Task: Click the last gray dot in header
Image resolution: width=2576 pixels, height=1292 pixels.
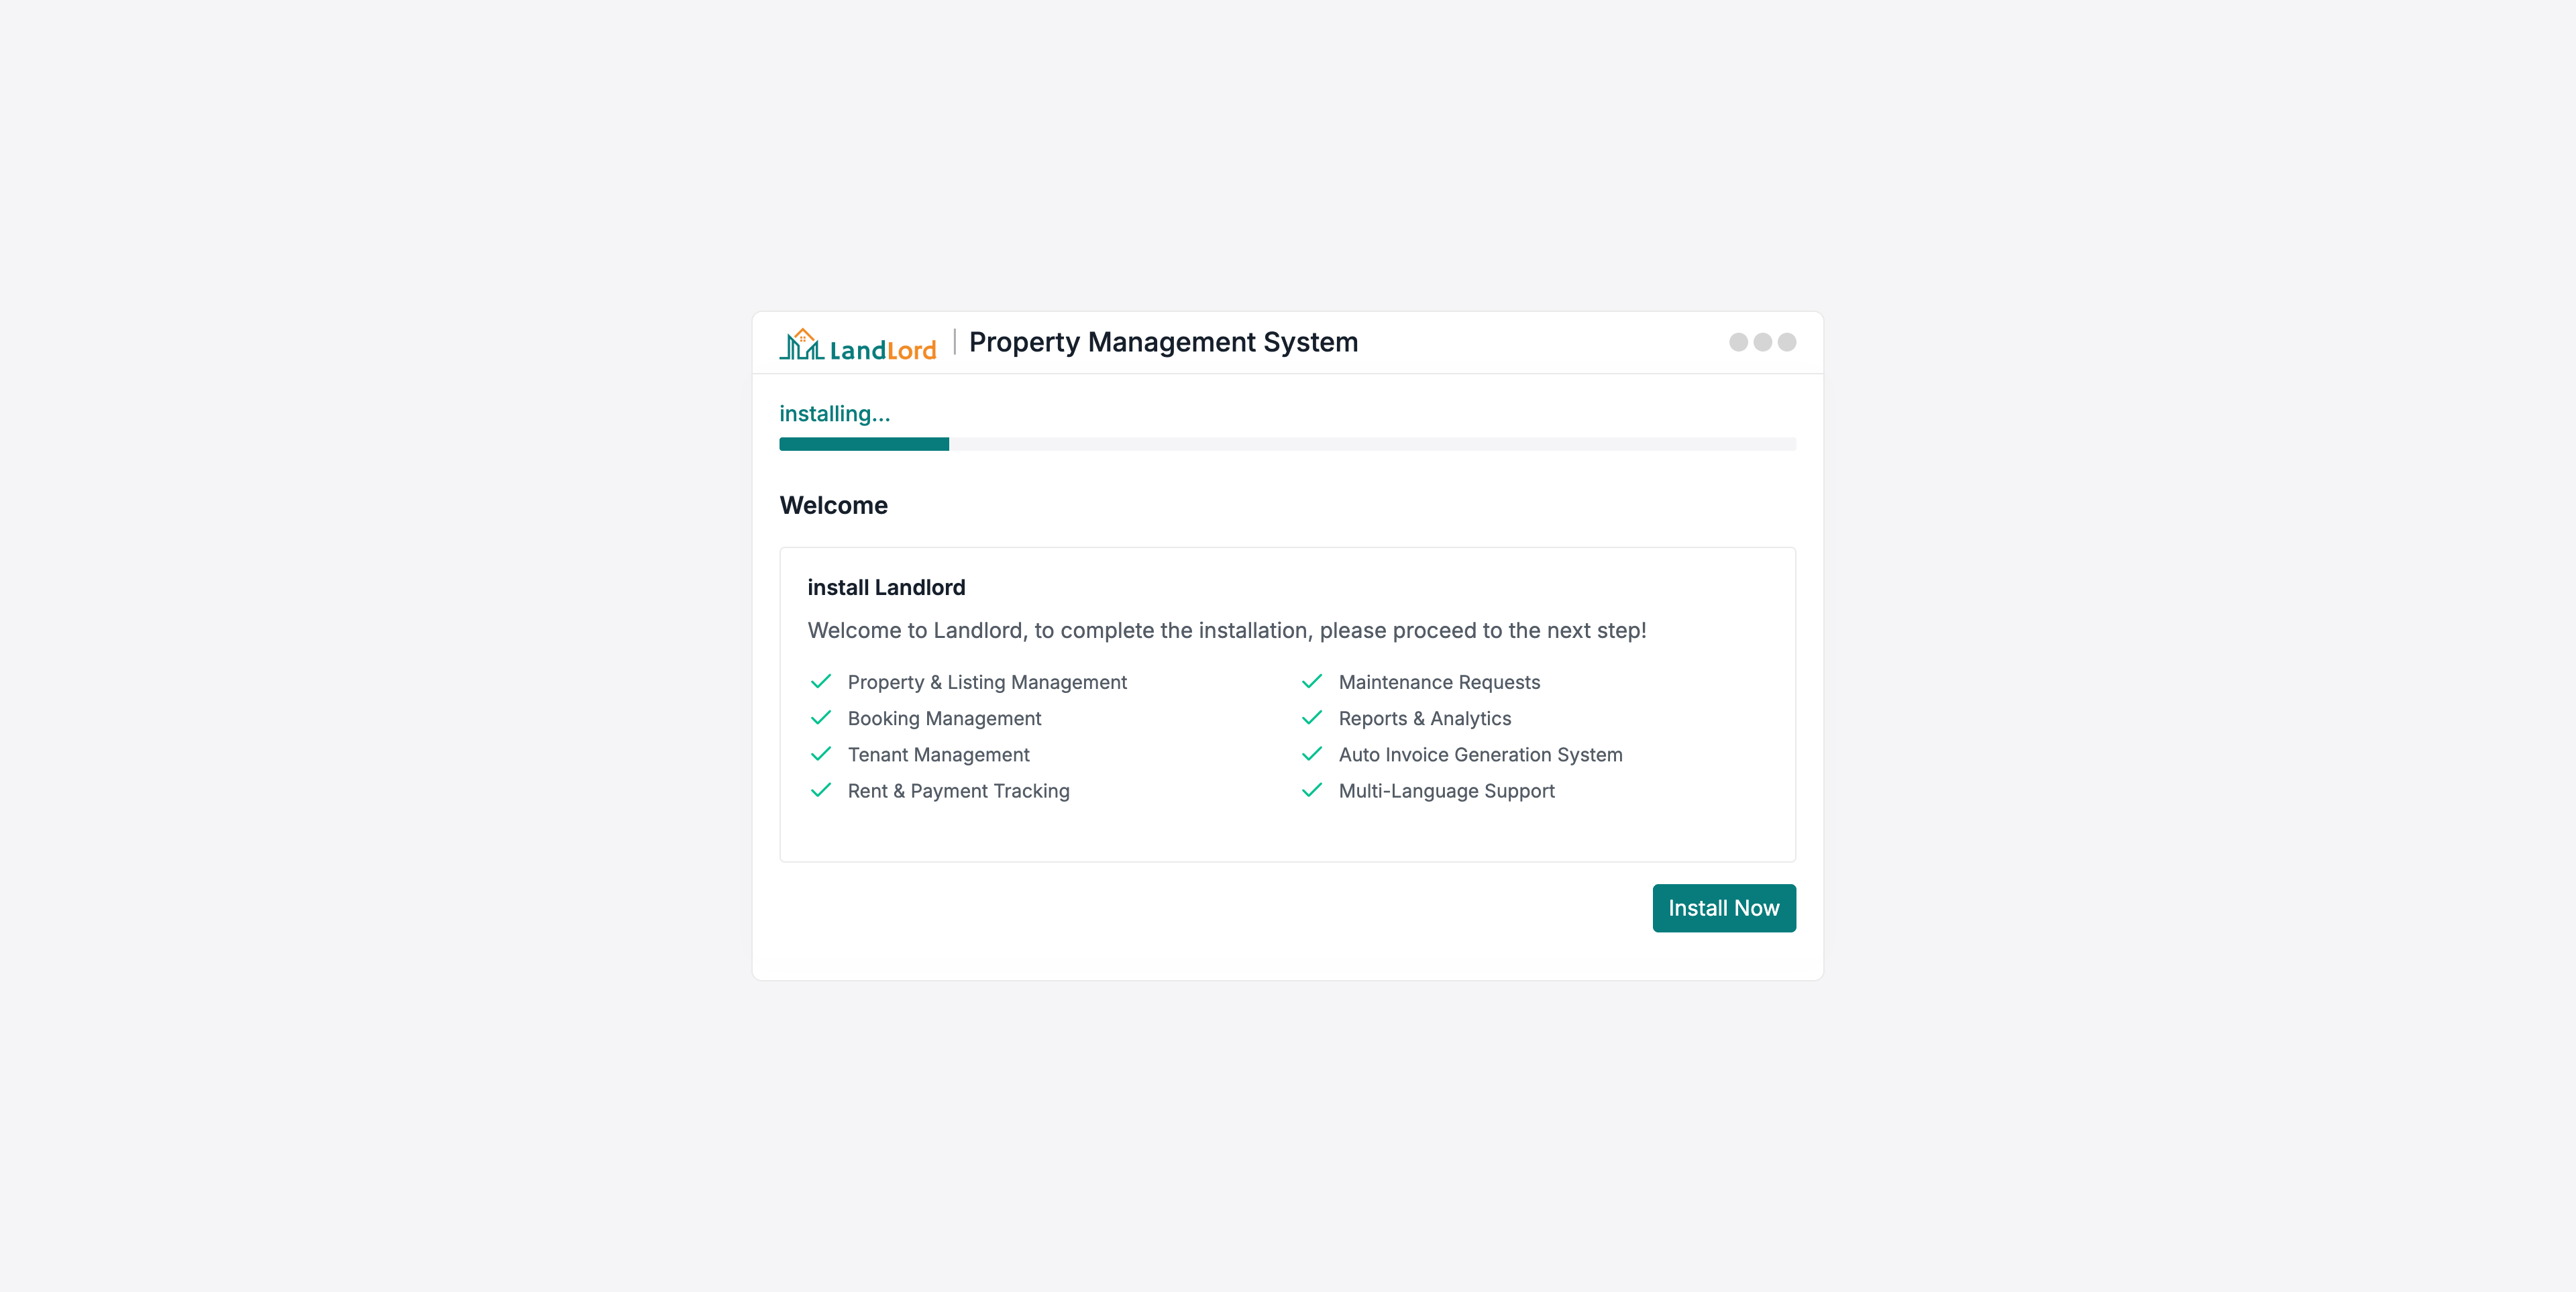Action: click(1787, 342)
